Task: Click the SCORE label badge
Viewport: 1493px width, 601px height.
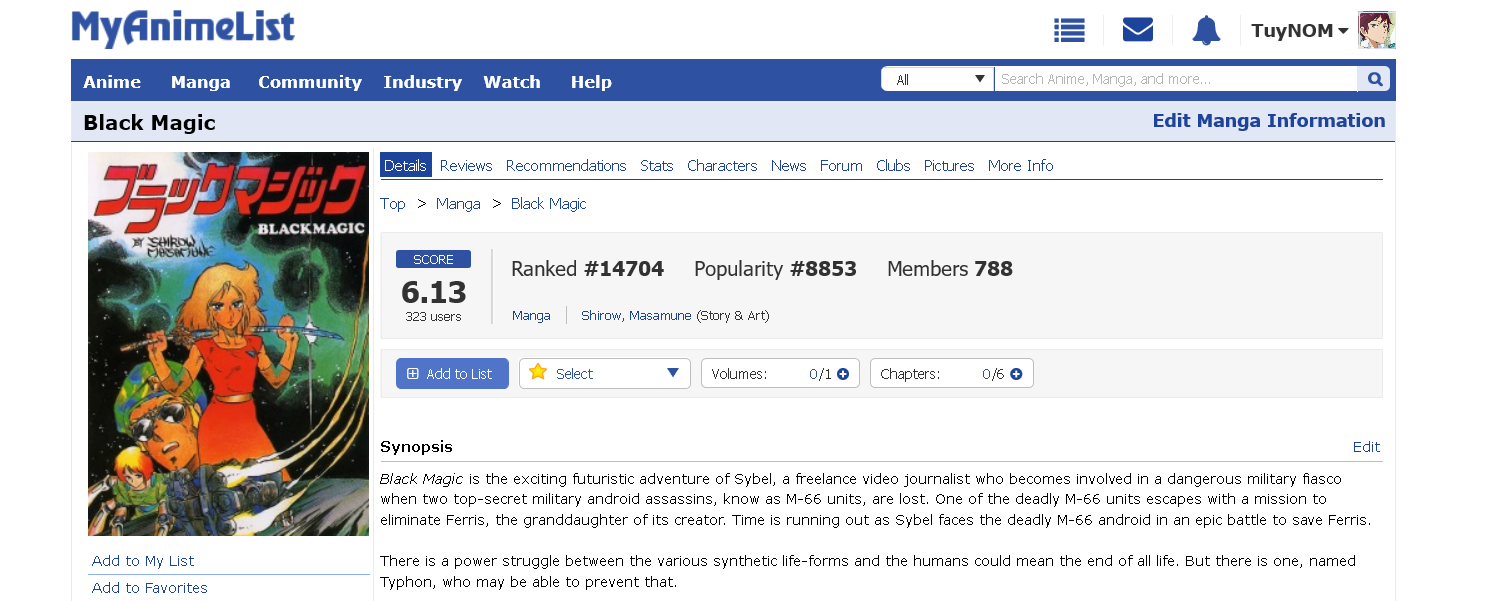Action: [x=433, y=260]
